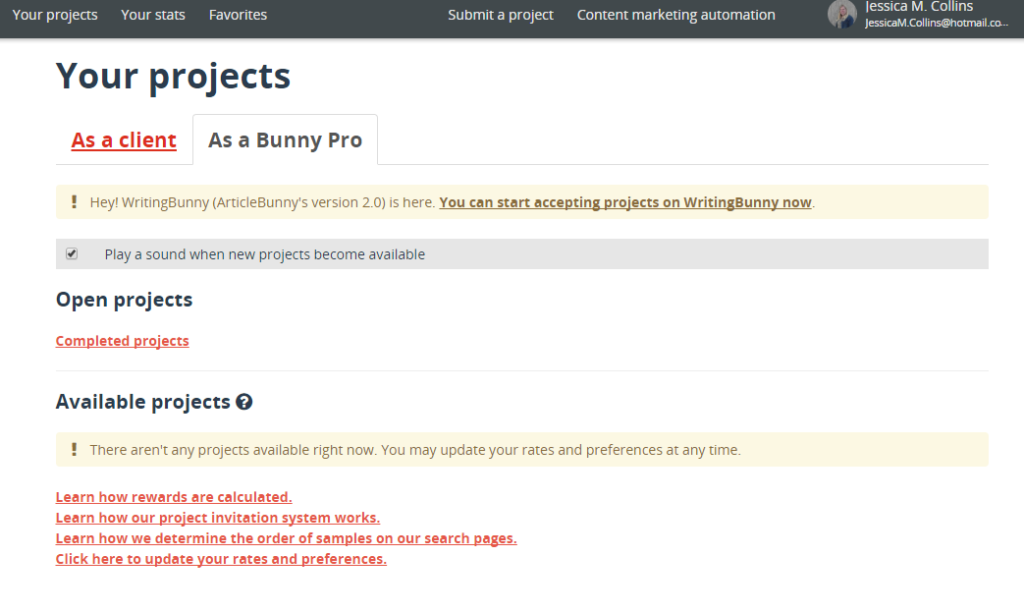Switch to the As a client tab

click(x=123, y=140)
